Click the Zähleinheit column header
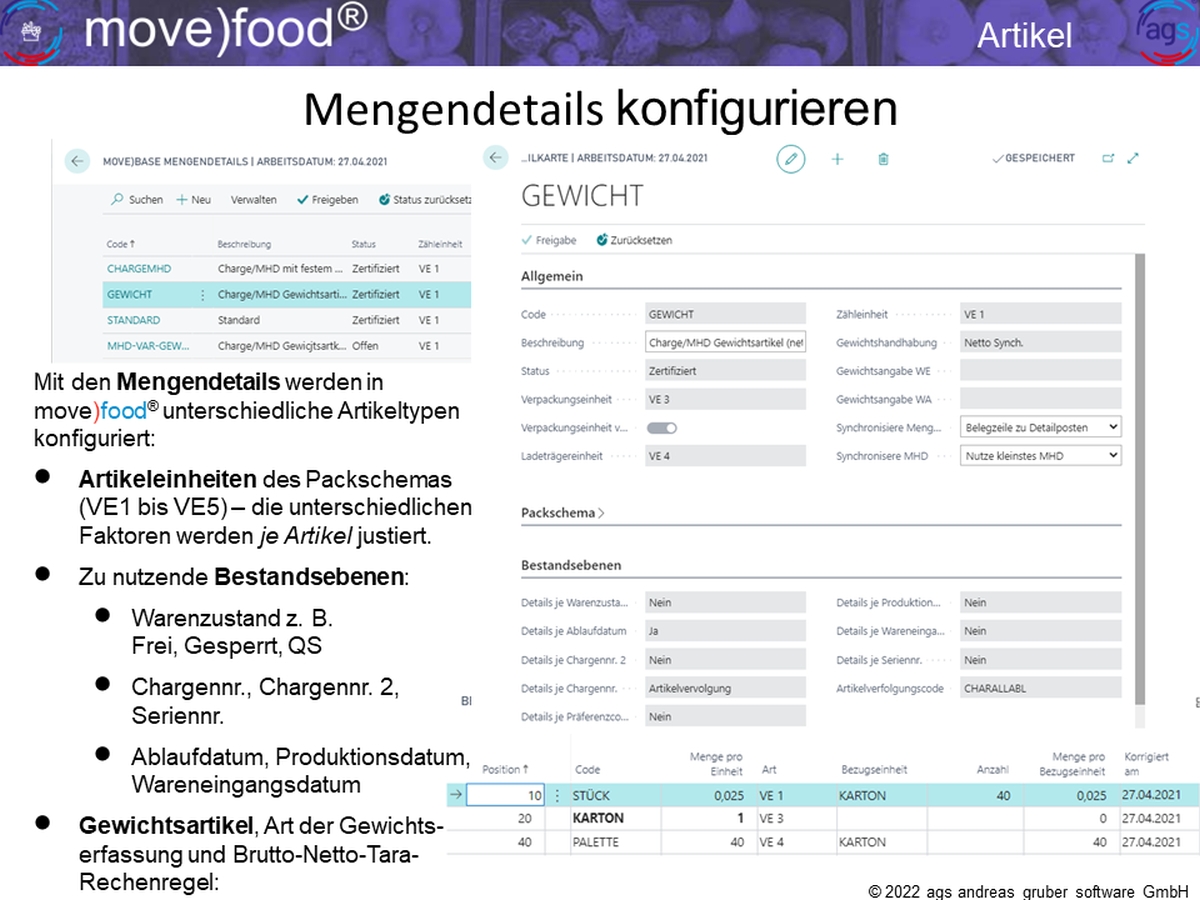 click(x=440, y=244)
